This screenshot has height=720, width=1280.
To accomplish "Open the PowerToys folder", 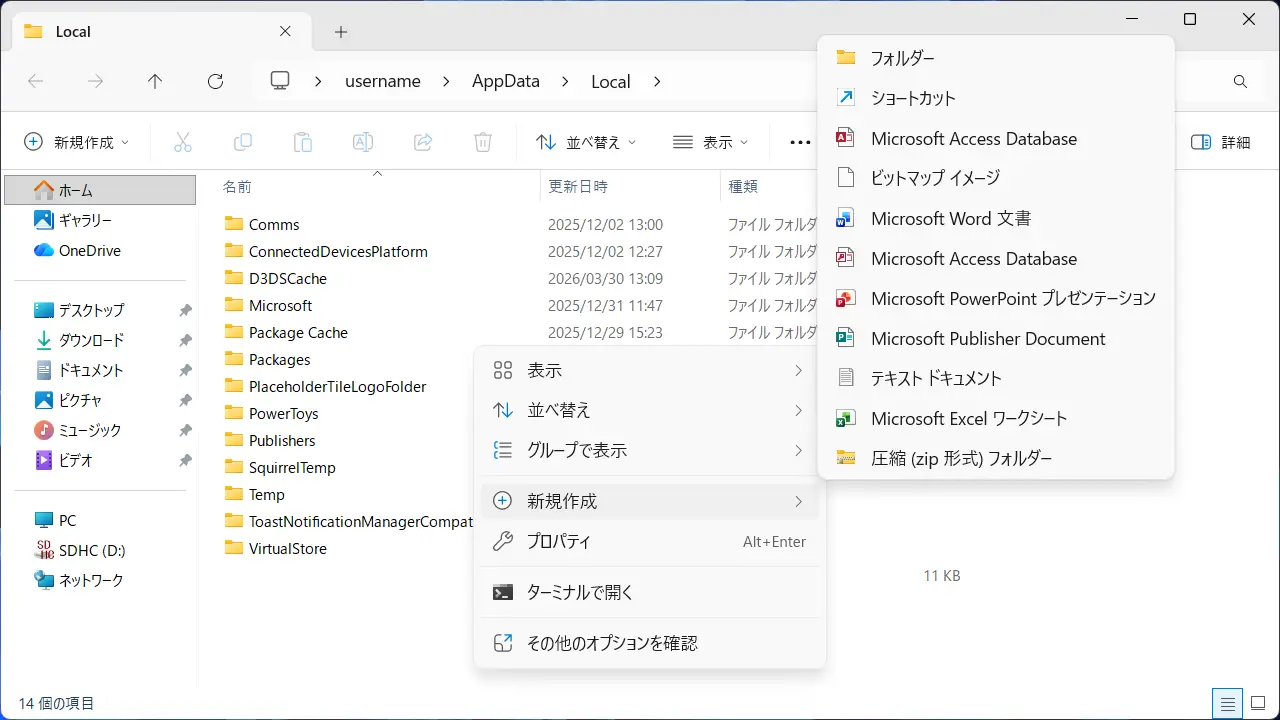I will (283, 413).
